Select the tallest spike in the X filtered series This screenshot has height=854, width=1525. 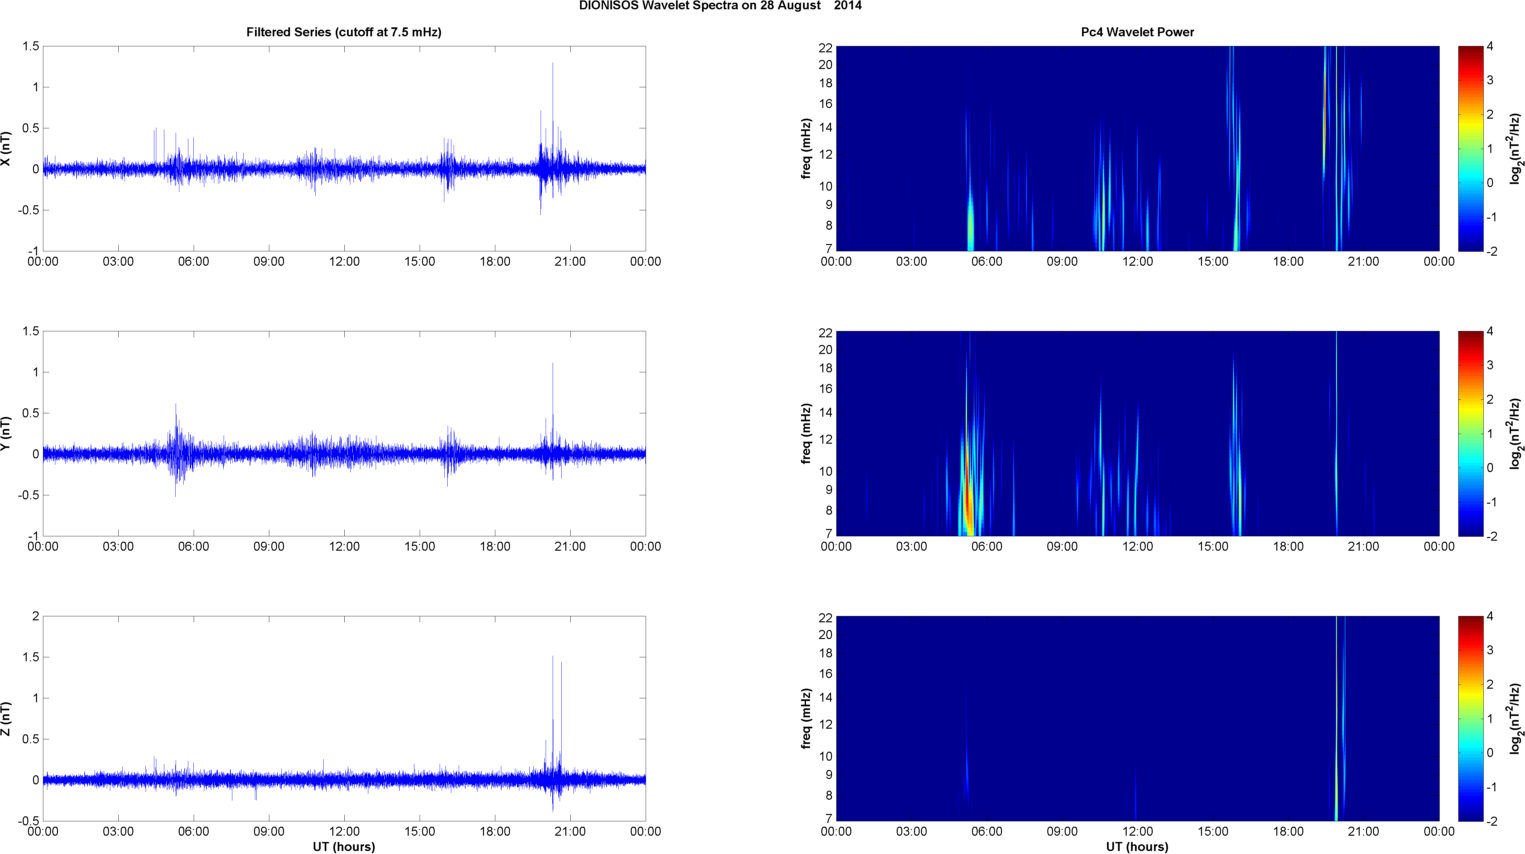pos(552,115)
